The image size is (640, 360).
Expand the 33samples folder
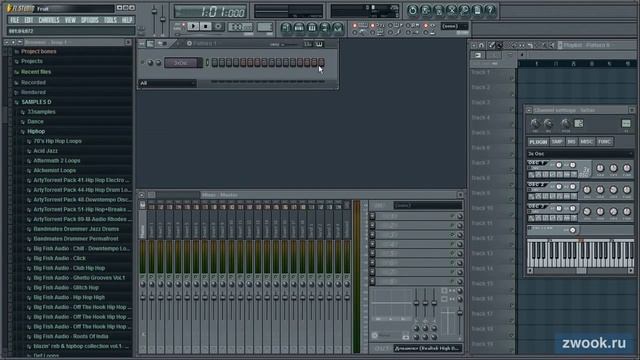click(41, 112)
